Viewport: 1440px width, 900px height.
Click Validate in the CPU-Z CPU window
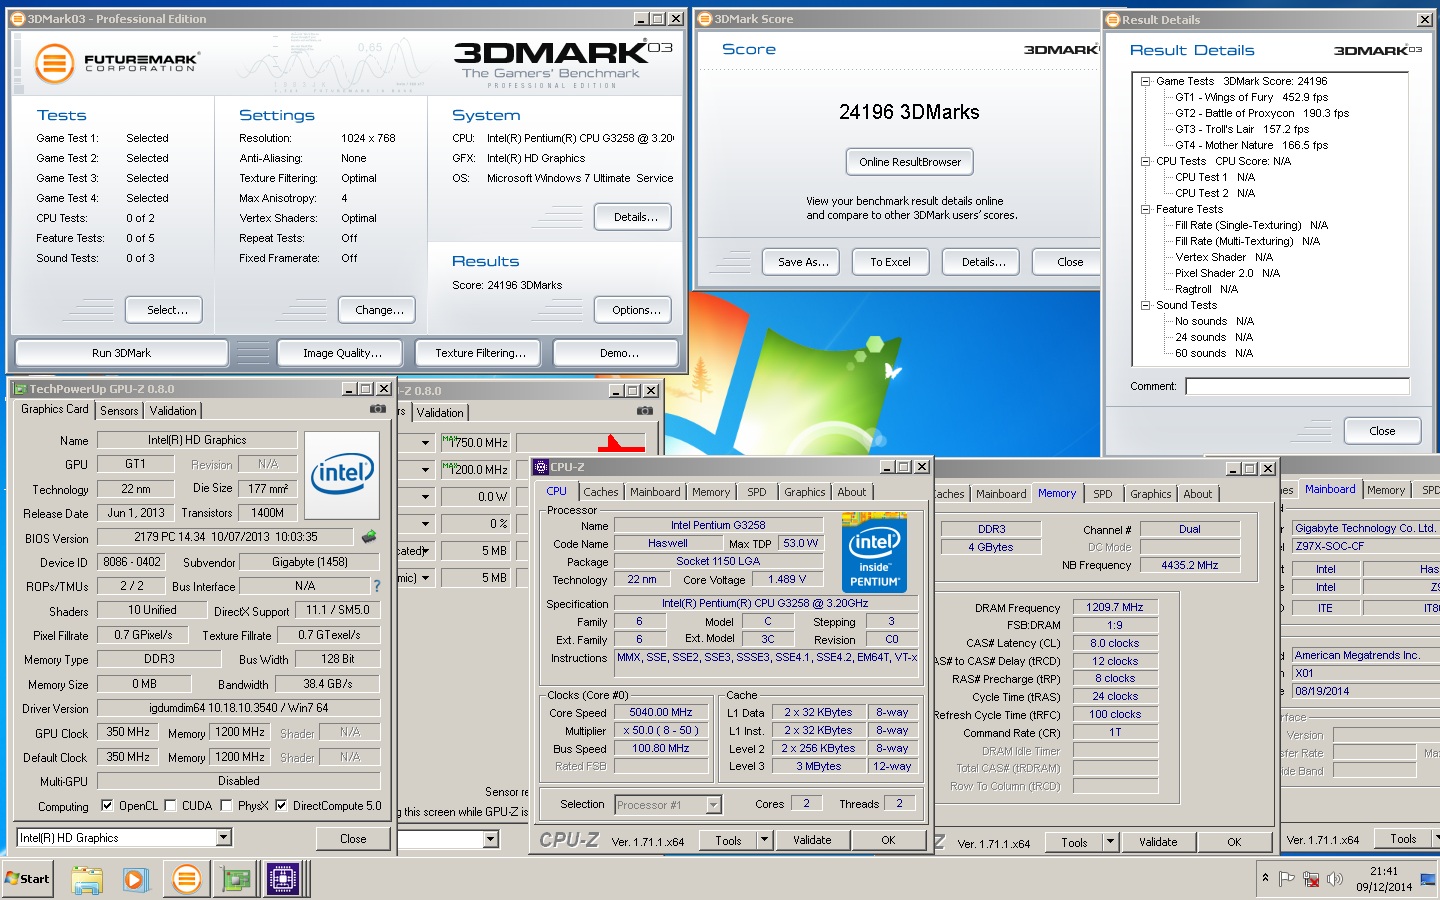[x=812, y=840]
